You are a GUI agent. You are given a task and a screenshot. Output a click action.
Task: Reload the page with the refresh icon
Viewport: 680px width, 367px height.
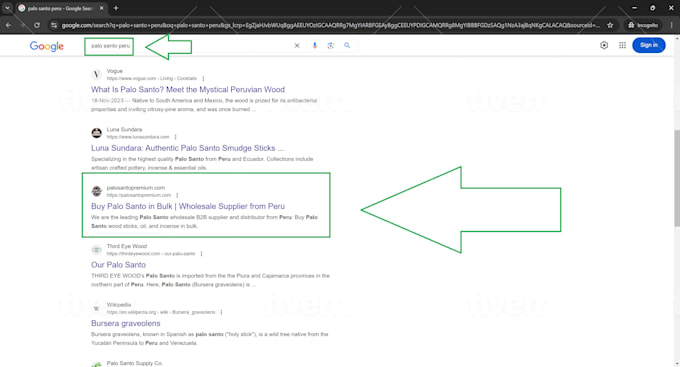(37, 25)
